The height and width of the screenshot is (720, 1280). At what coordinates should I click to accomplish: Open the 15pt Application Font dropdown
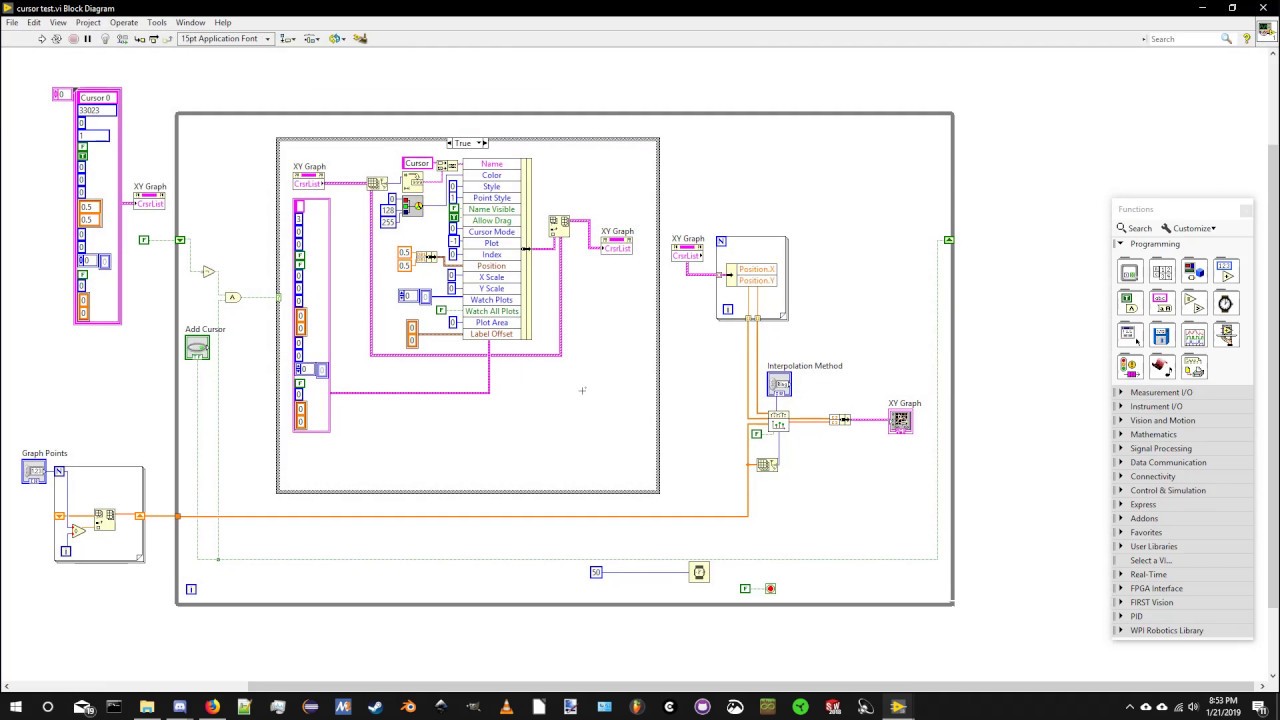225,39
